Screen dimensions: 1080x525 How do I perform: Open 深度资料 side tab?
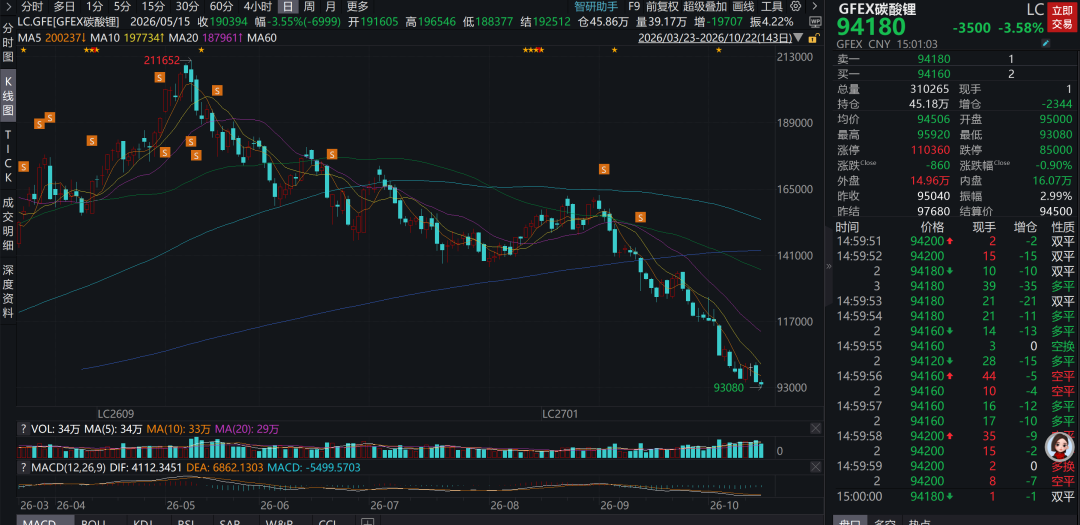8,291
